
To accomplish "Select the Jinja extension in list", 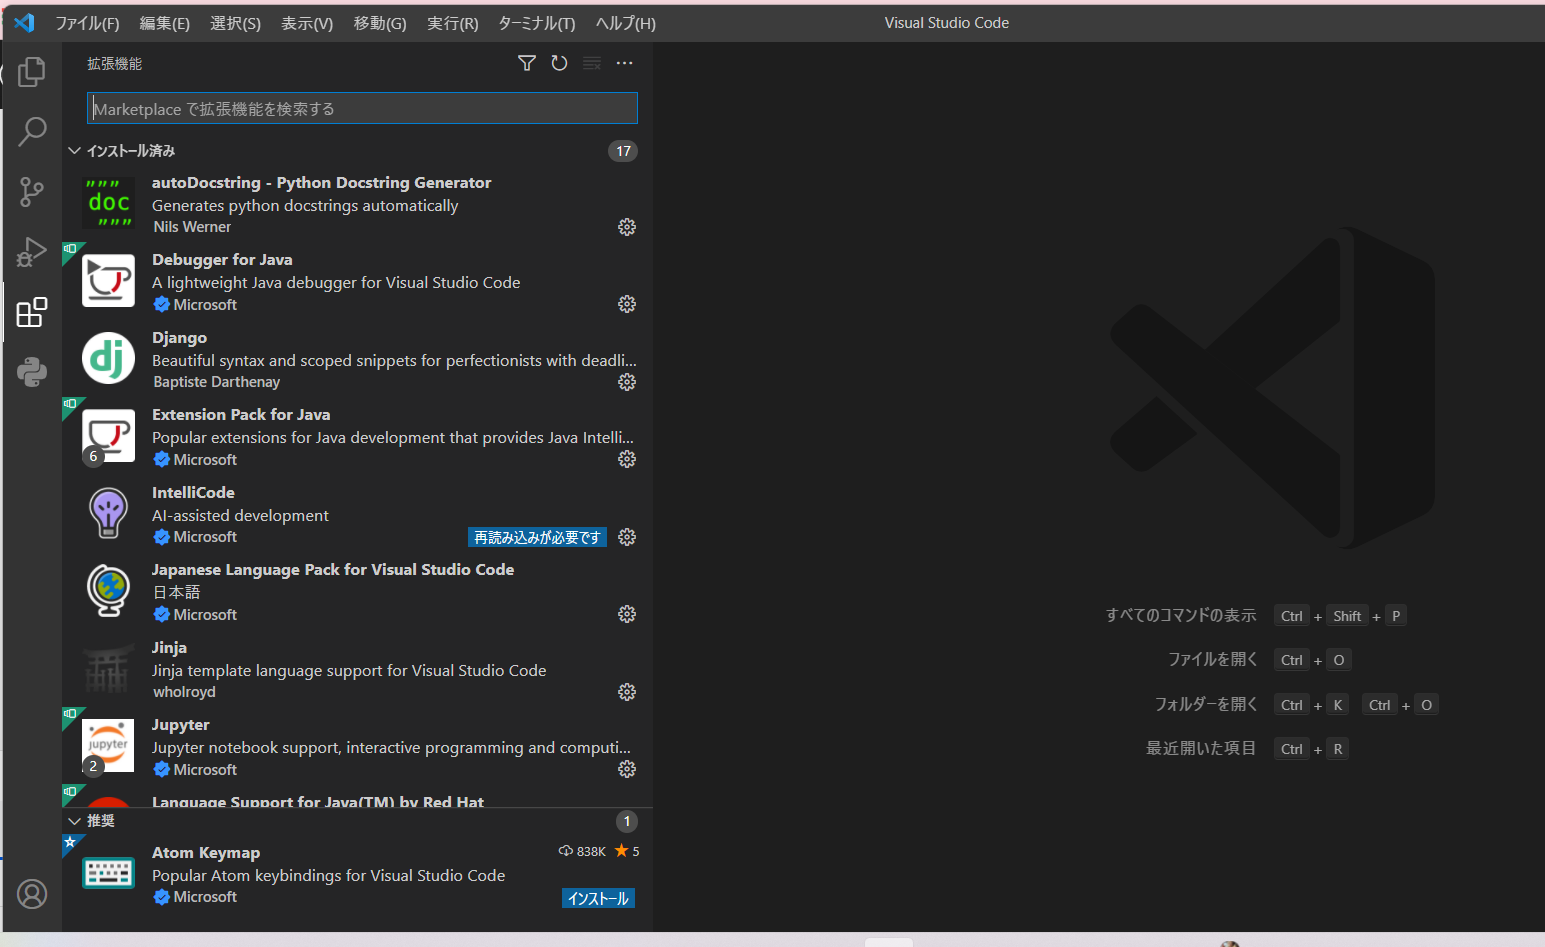I will click(350, 669).
